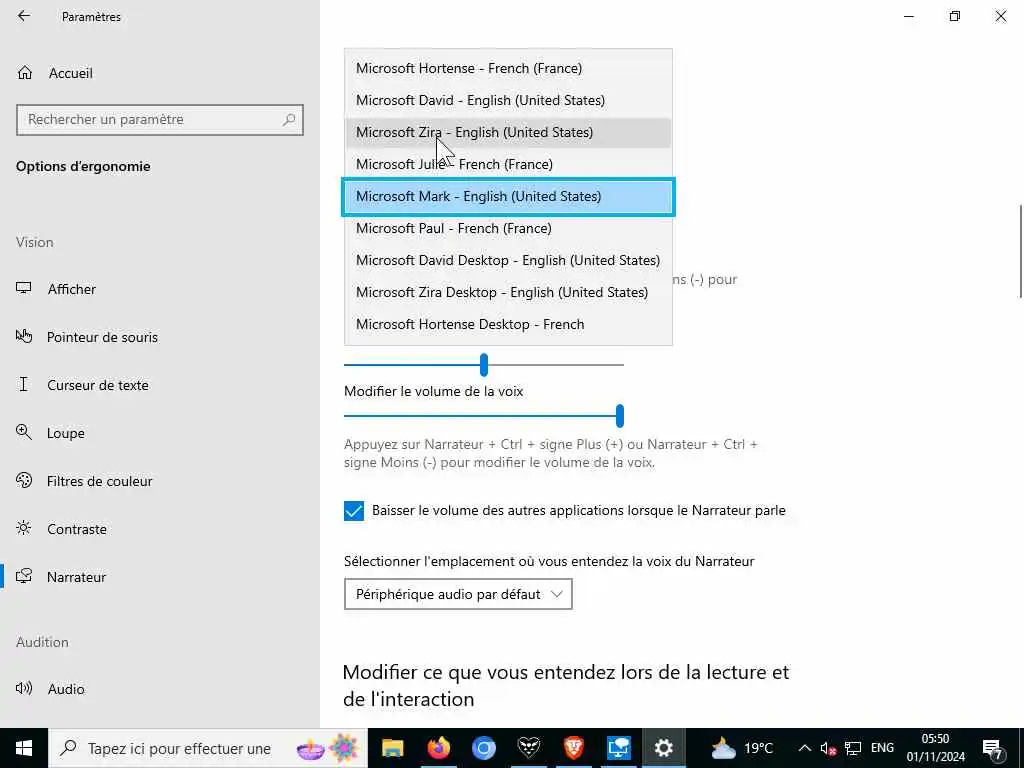Choose Microsoft Hortense Desktop - French voice
The width and height of the screenshot is (1024, 768).
point(508,324)
